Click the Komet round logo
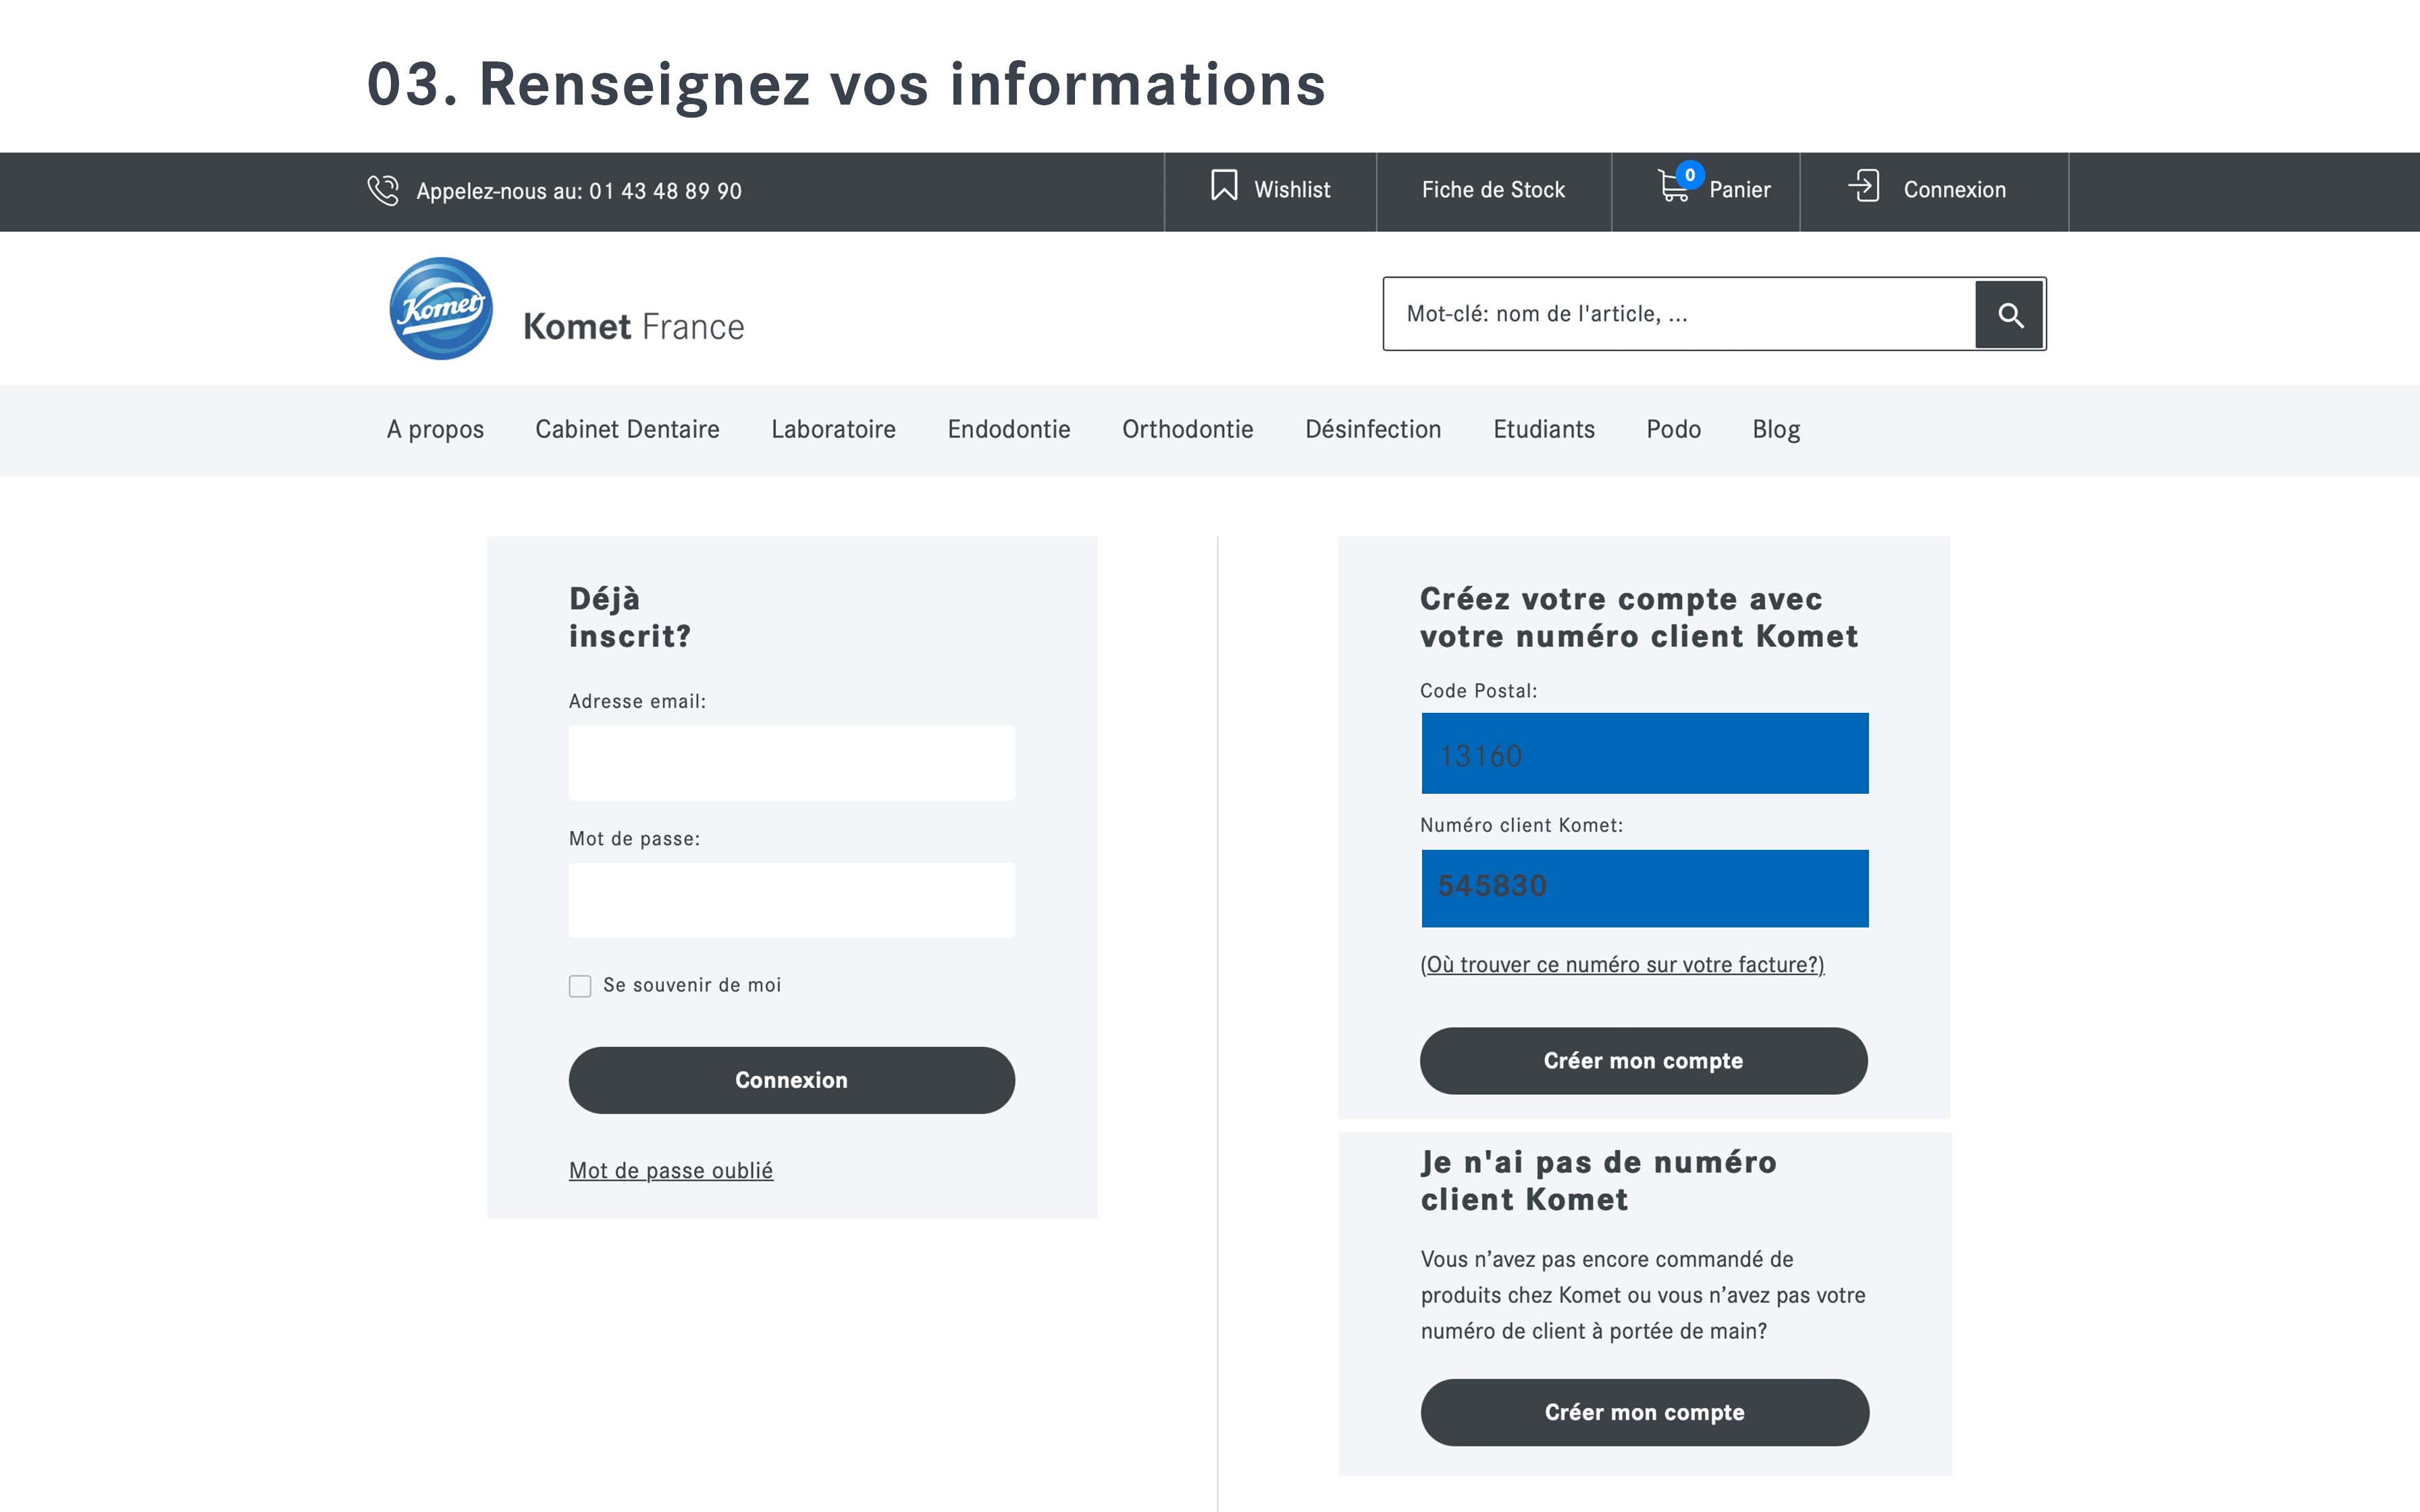This screenshot has height=1512, width=2420. pyautogui.click(x=441, y=309)
